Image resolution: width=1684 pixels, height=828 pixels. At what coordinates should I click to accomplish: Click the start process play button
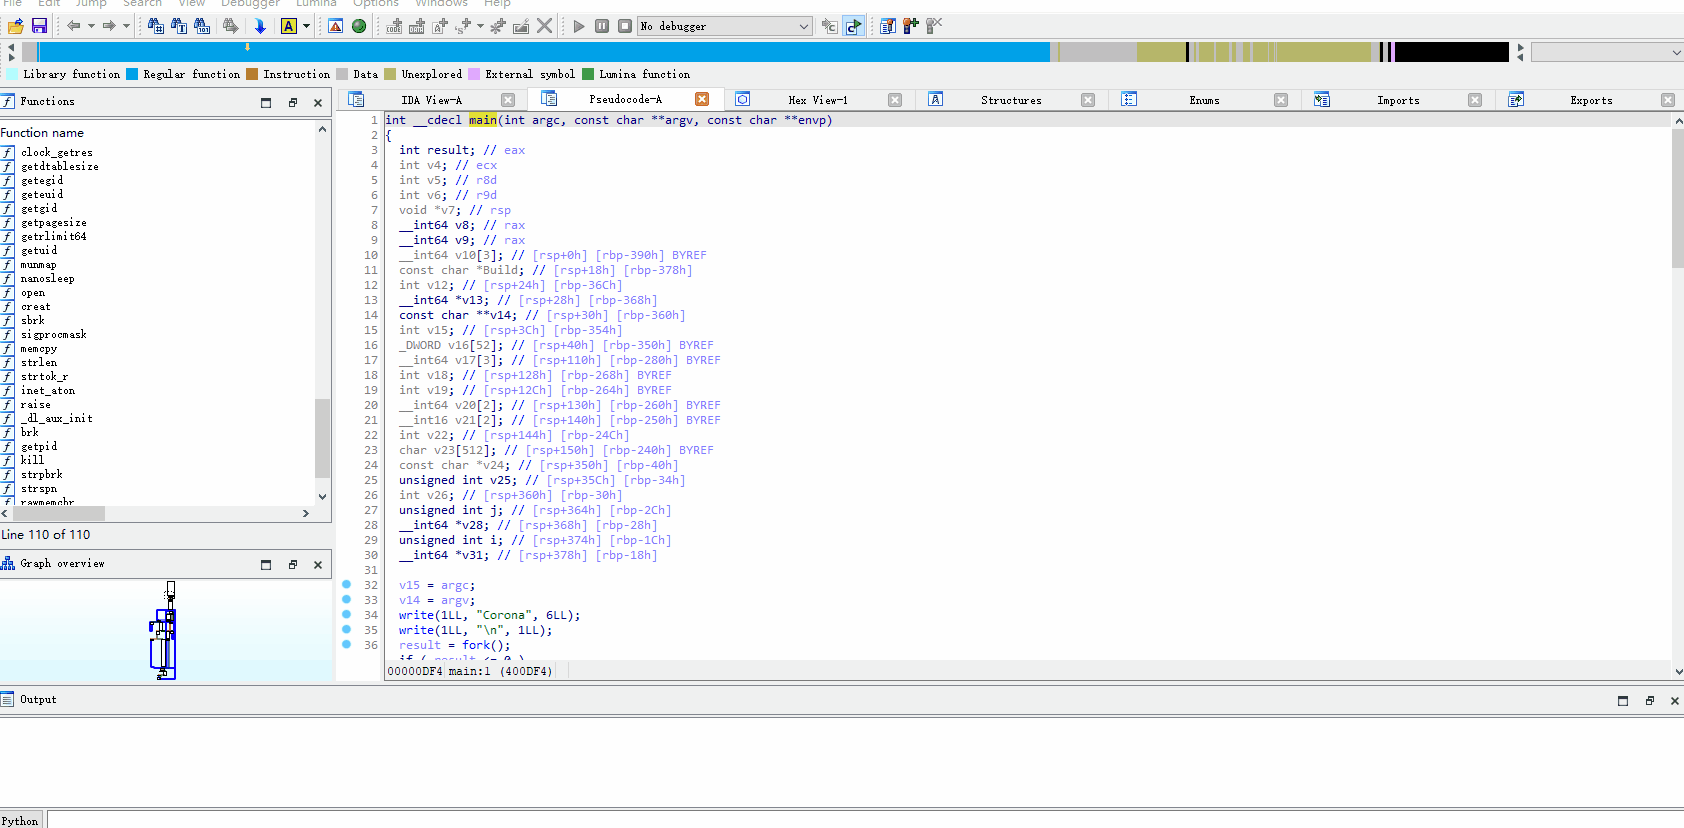click(x=579, y=26)
